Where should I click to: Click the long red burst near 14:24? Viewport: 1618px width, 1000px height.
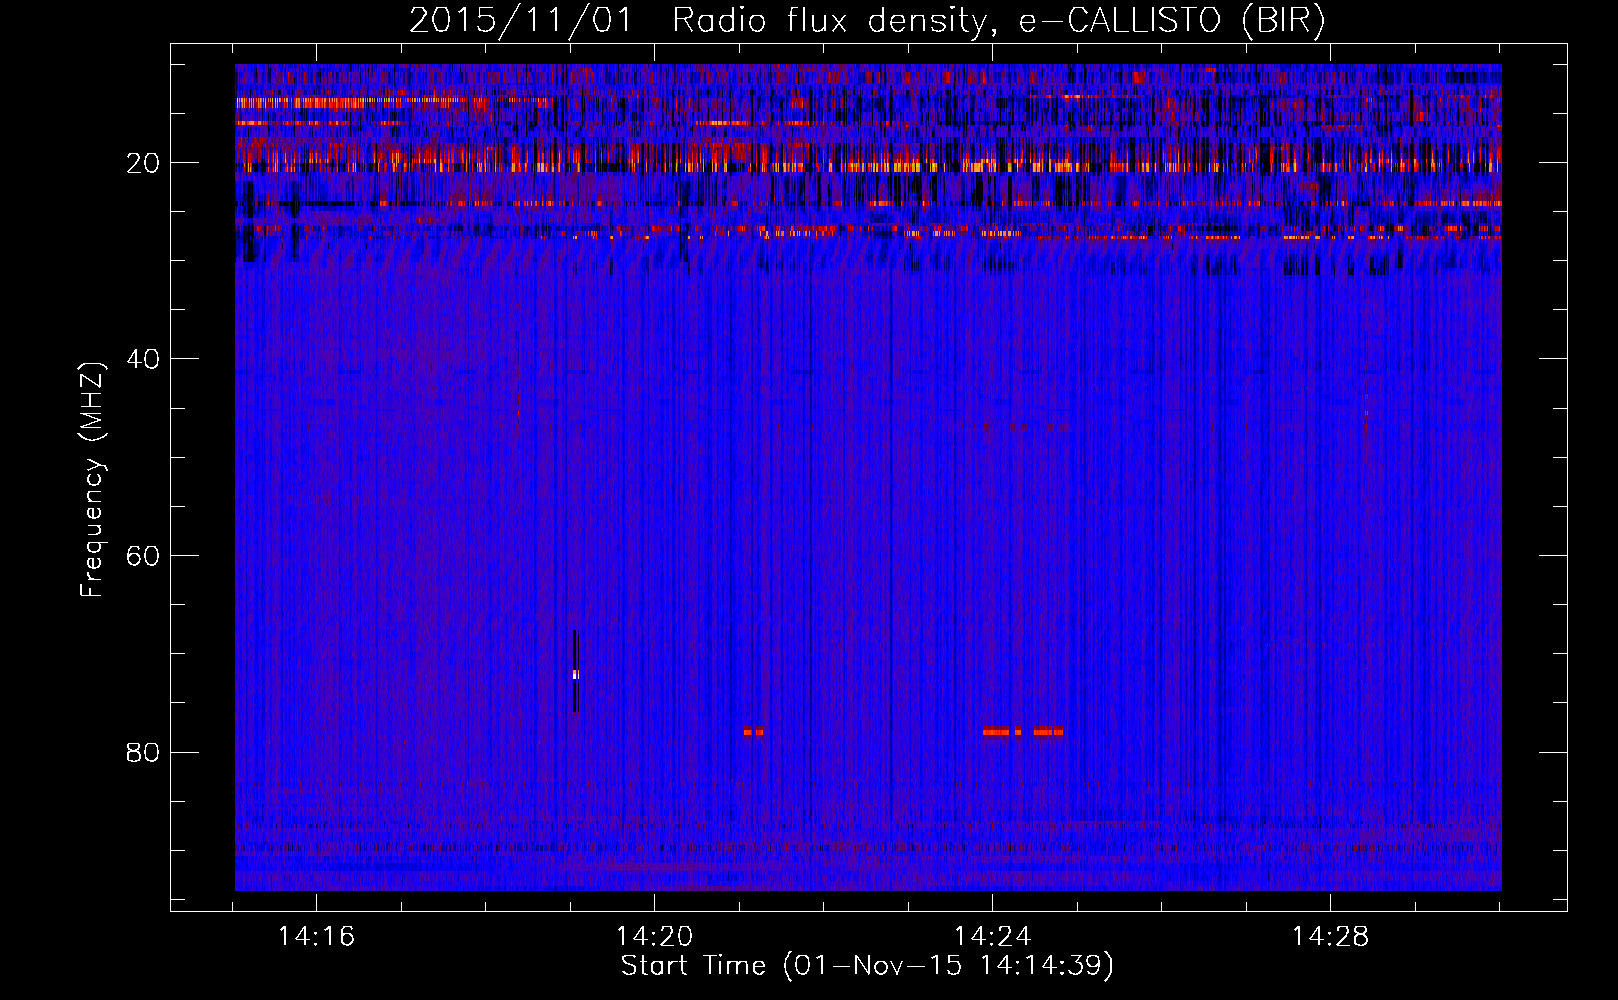pyautogui.click(x=1023, y=732)
